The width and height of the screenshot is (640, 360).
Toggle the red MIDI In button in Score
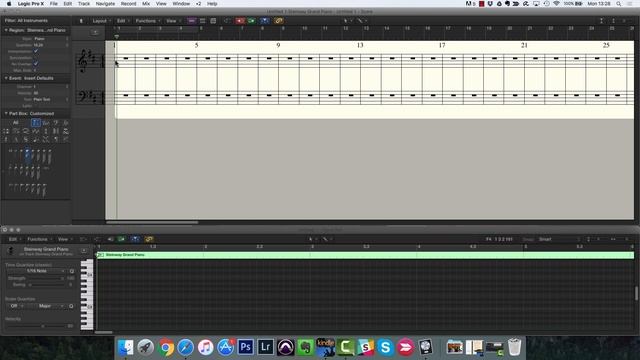[240, 21]
